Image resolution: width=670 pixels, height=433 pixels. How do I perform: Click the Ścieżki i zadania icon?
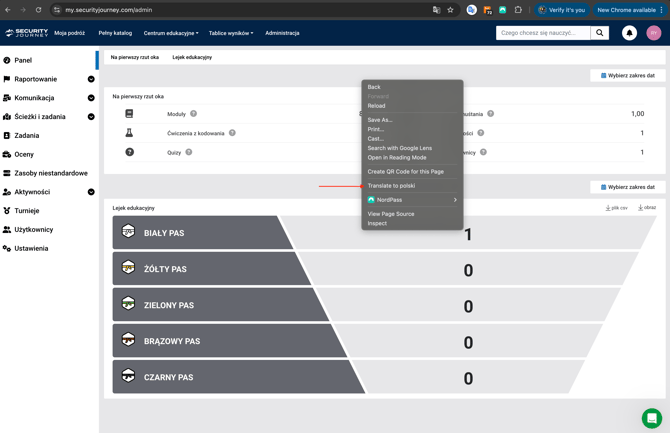6,117
